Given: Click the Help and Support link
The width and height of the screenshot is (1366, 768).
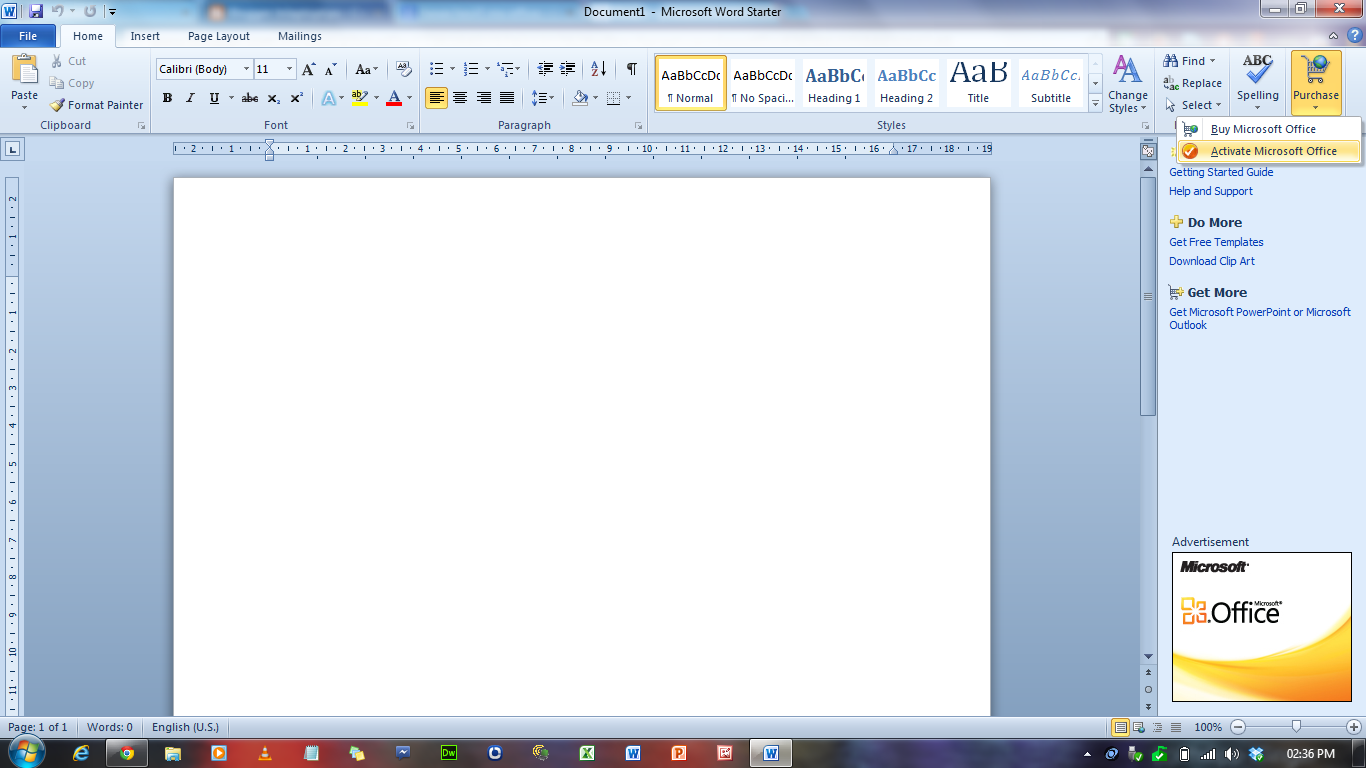Looking at the screenshot, I should pos(1211,191).
